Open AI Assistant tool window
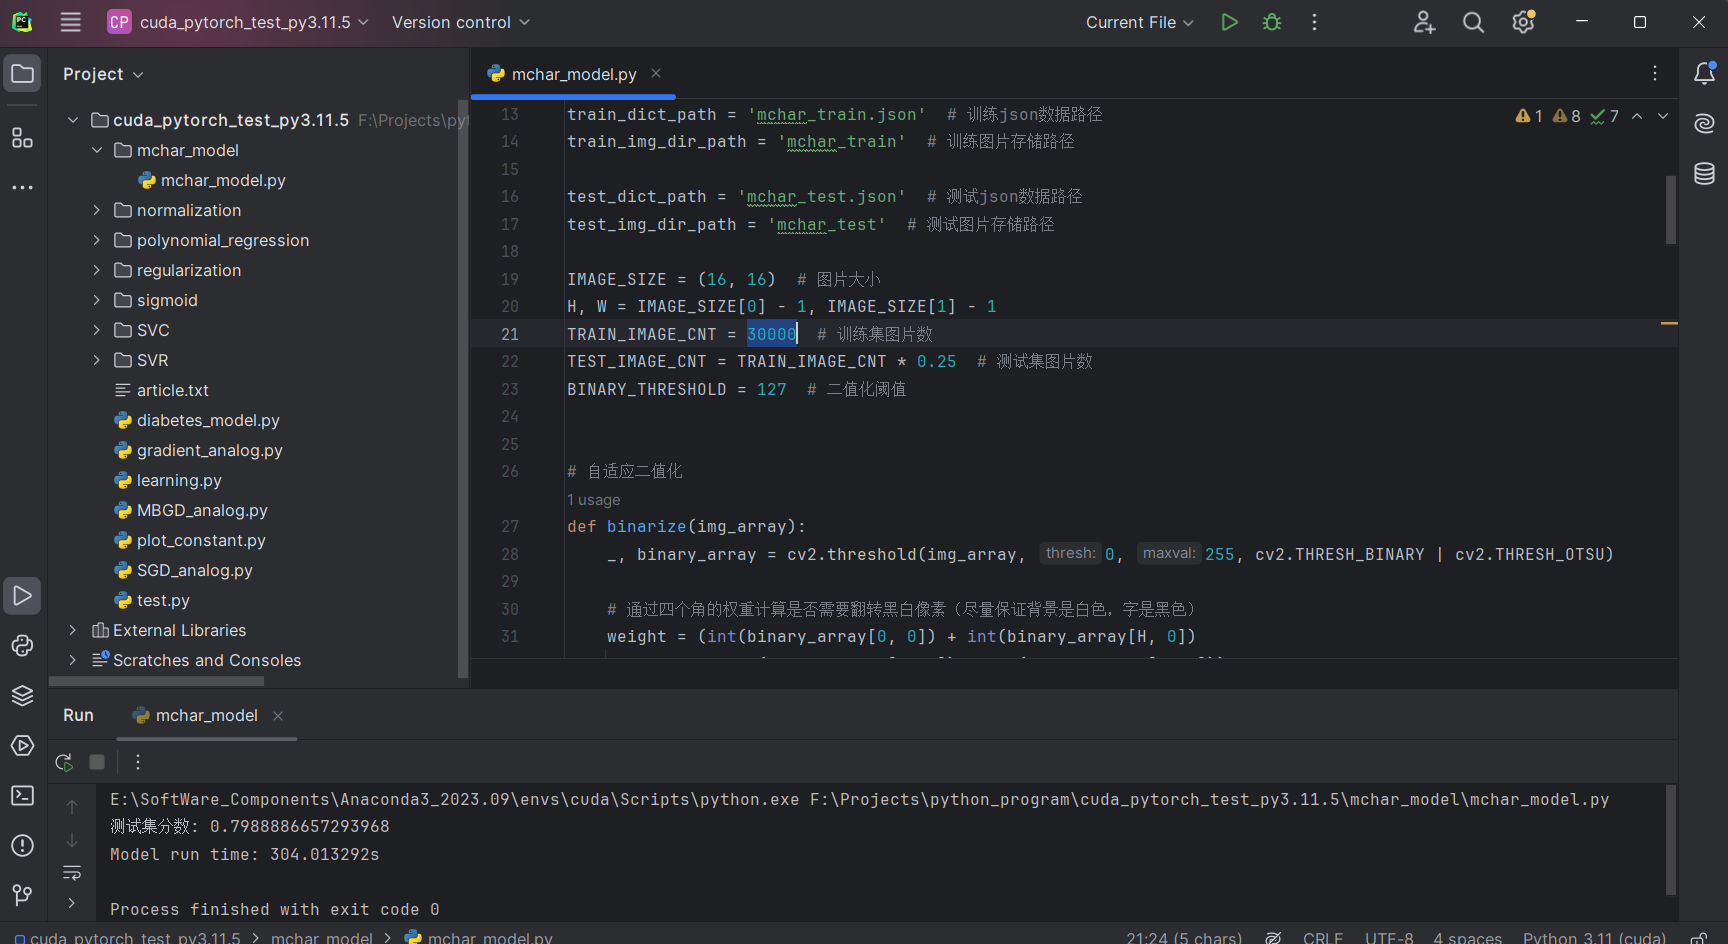 point(1704,123)
